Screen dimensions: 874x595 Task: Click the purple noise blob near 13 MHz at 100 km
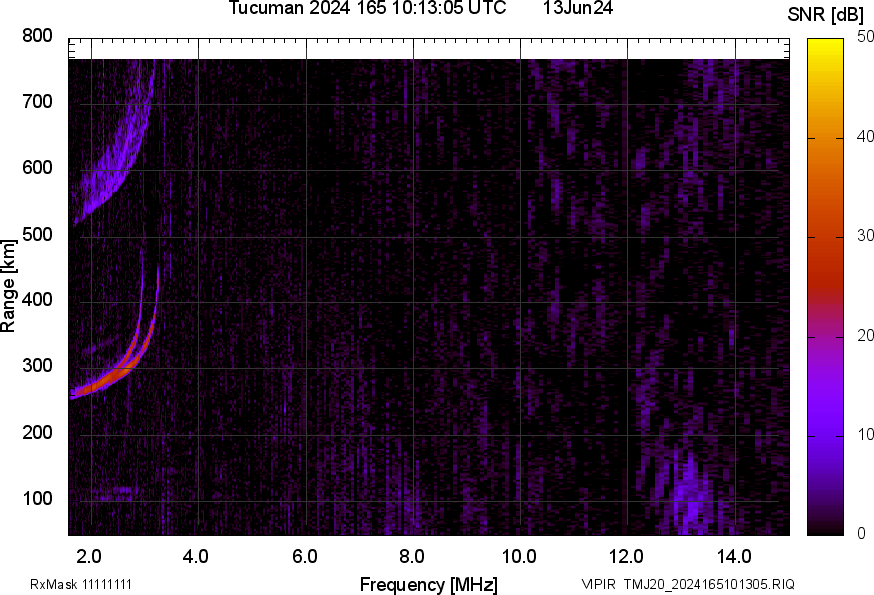690,496
